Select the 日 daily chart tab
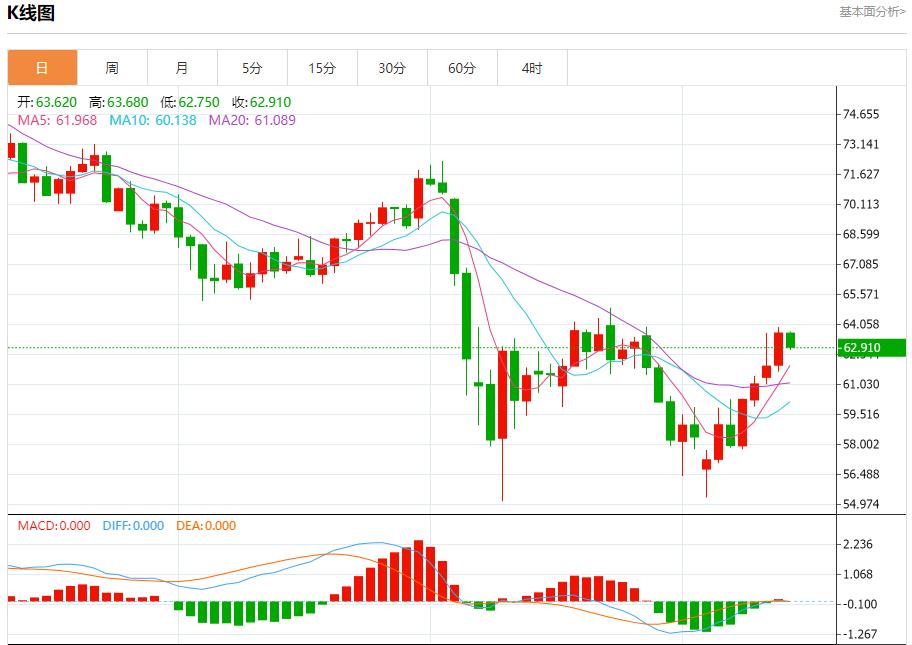Image resolution: width=912 pixels, height=645 pixels. 42,68
